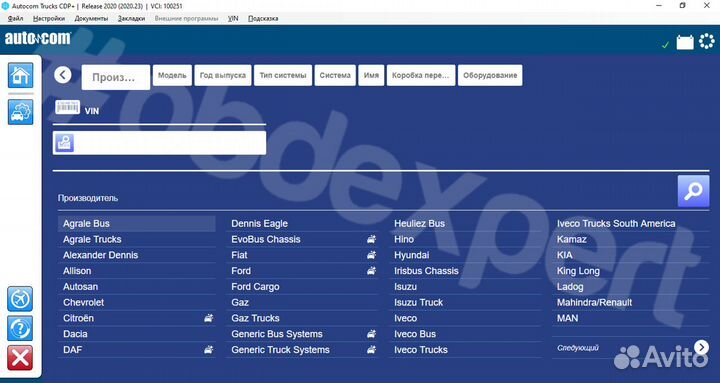Click vehicle icon beside Ford

[371, 271]
